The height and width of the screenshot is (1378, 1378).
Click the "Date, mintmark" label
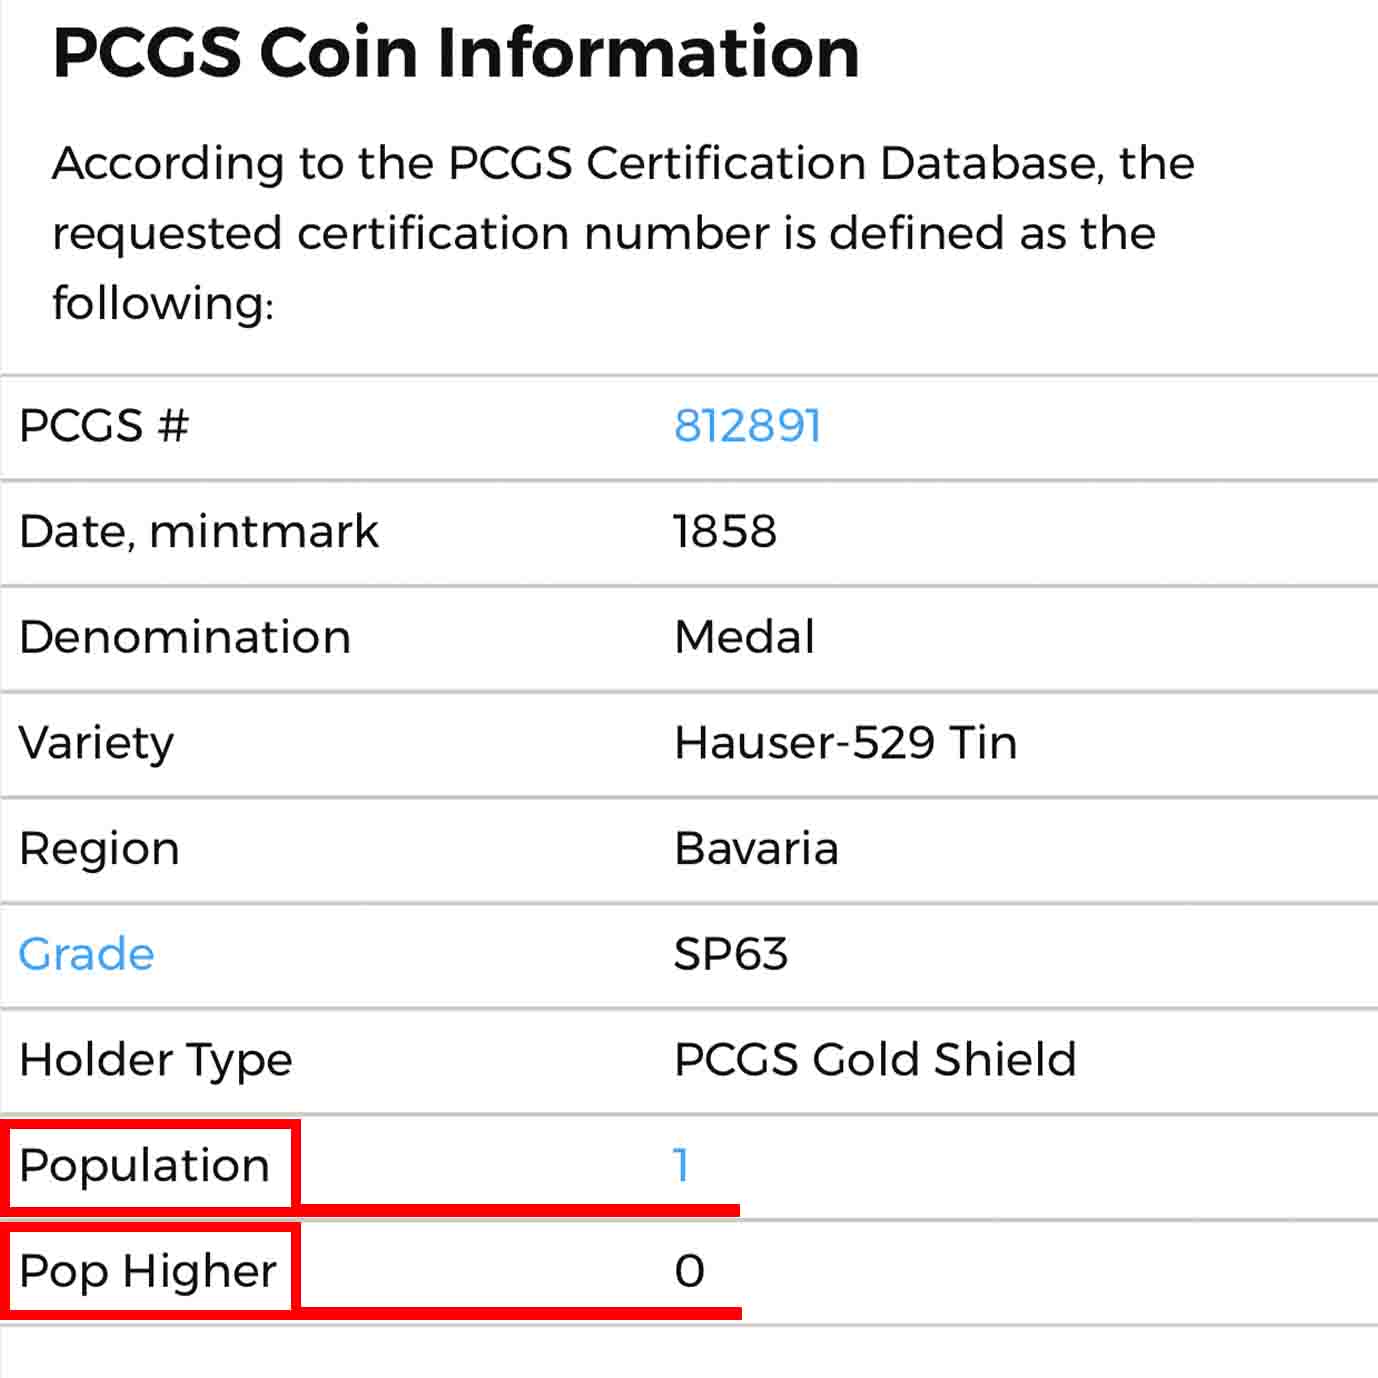pos(199,531)
